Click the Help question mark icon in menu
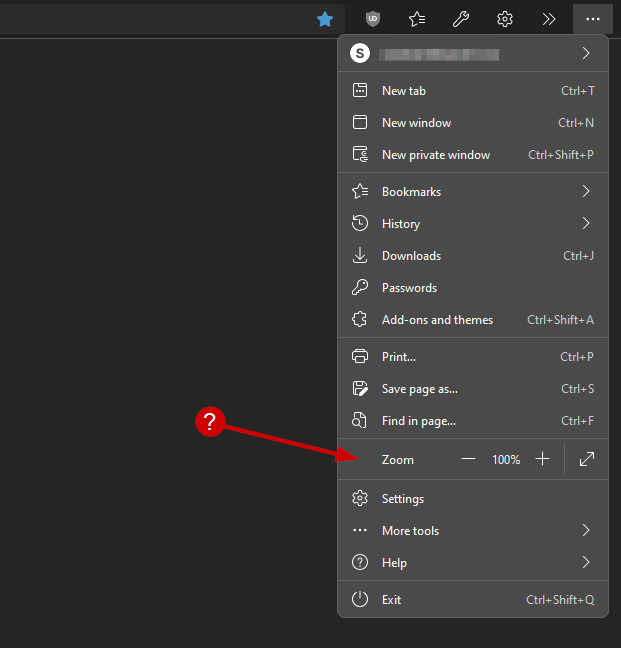The height and width of the screenshot is (648, 621). tap(360, 562)
